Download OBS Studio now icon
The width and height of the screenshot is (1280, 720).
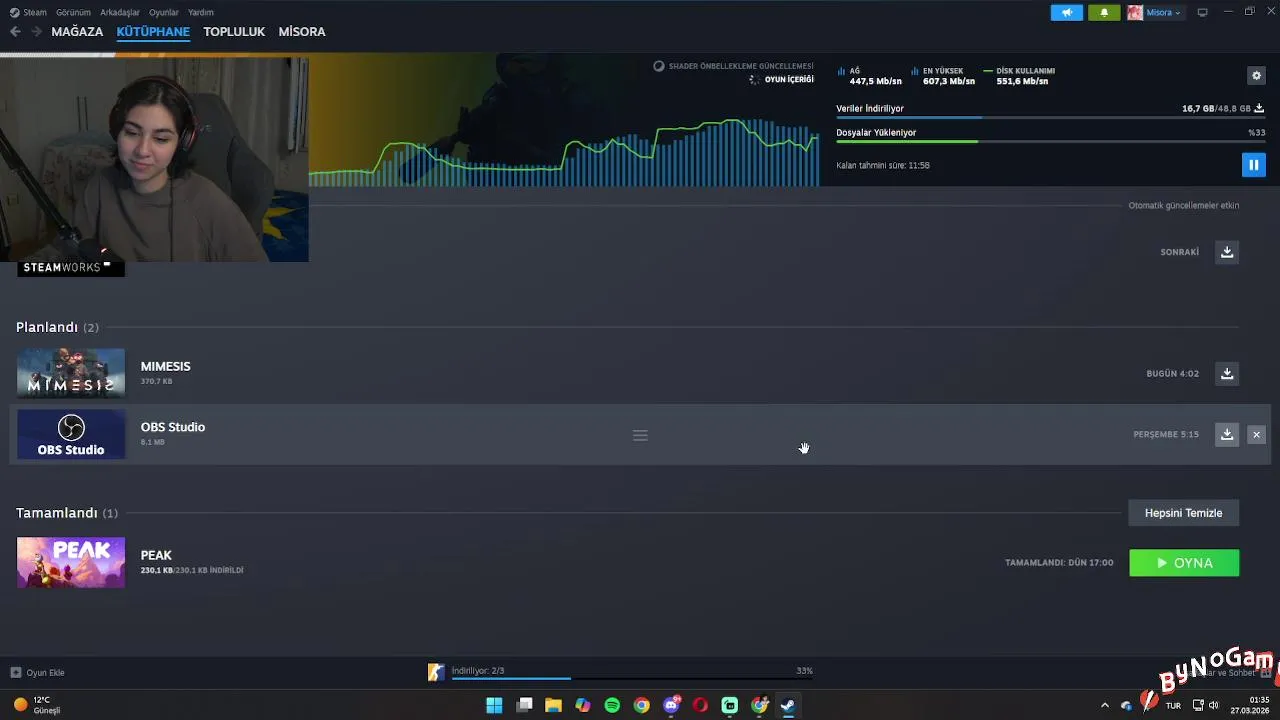[1227, 434]
